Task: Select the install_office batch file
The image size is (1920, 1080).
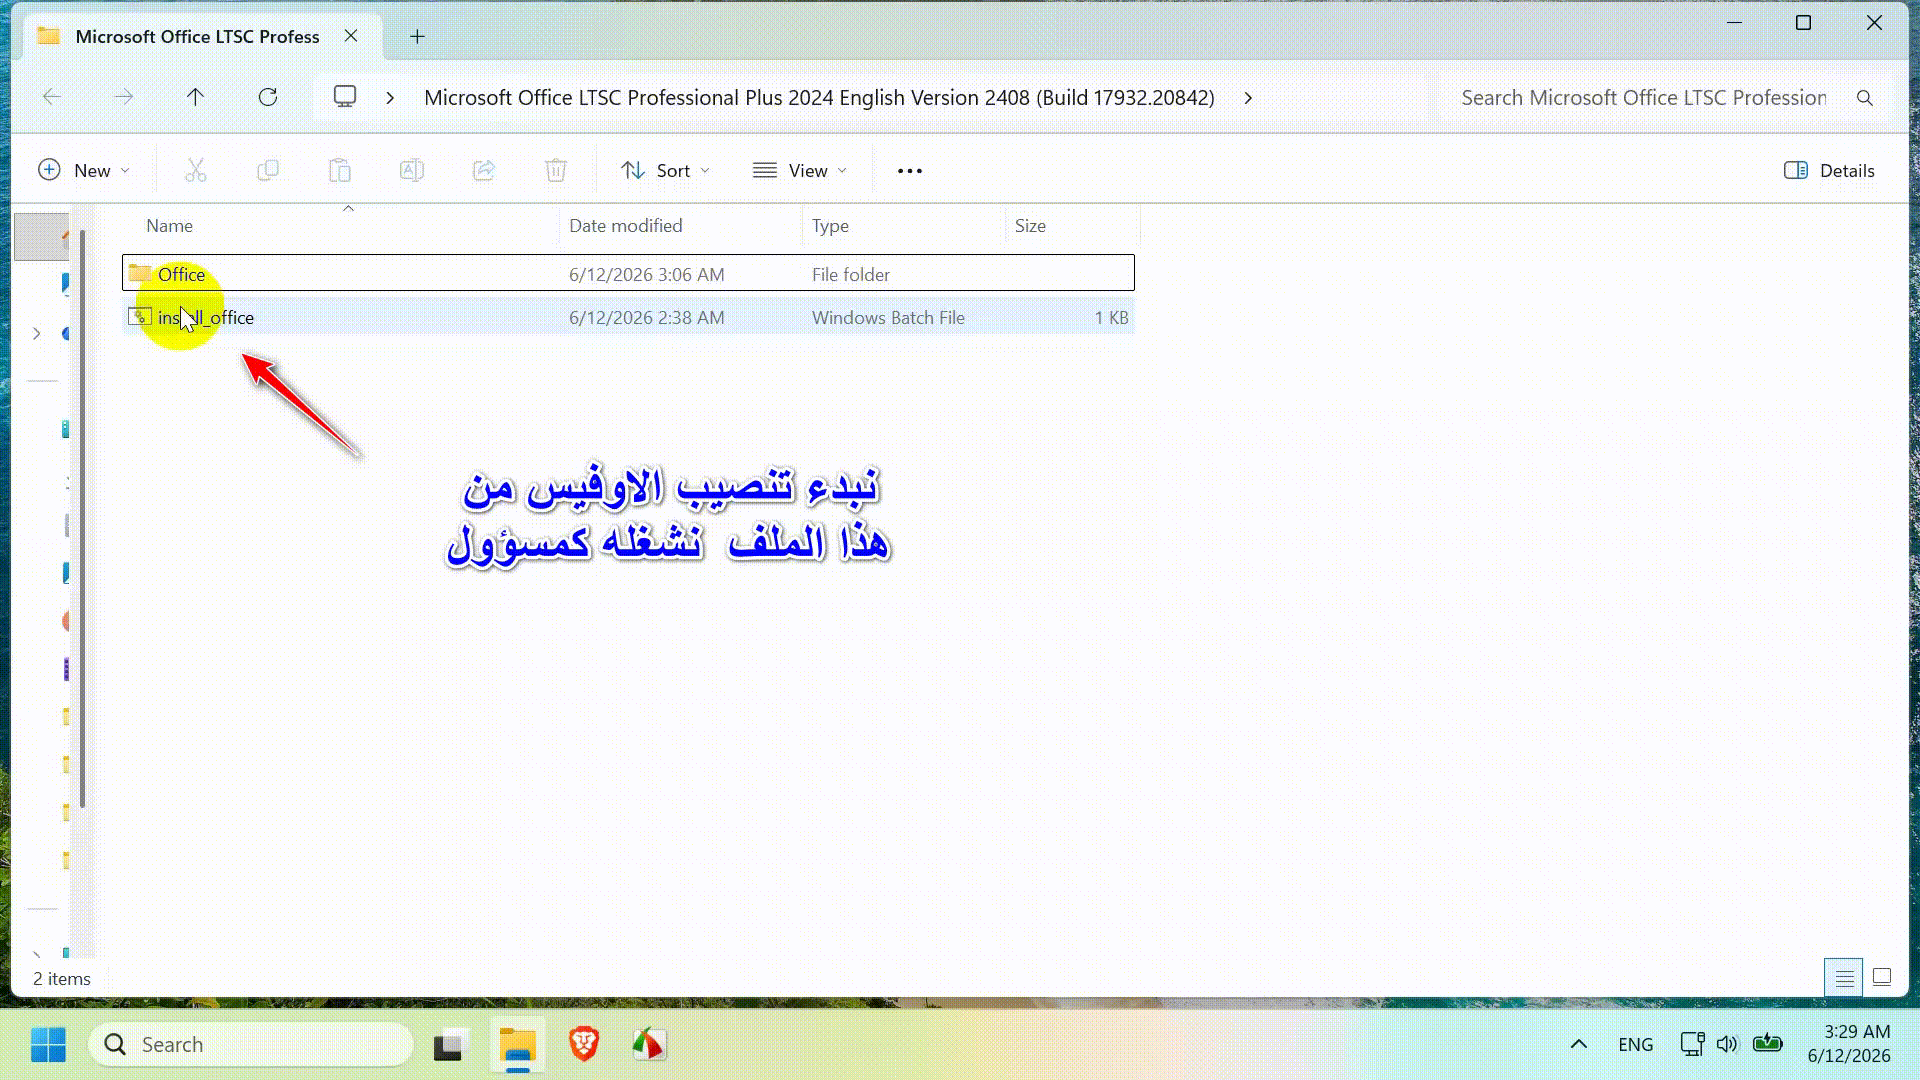Action: coord(628,317)
